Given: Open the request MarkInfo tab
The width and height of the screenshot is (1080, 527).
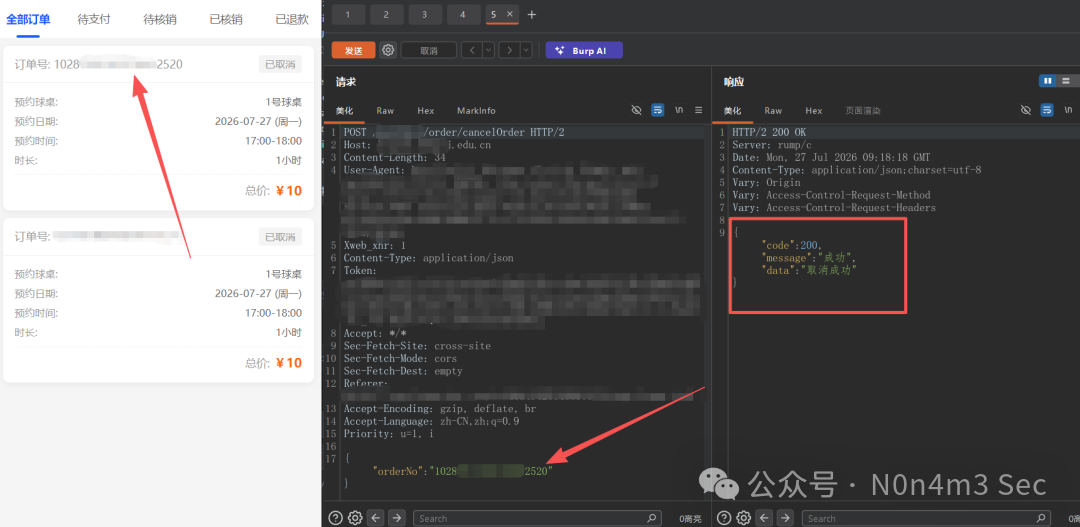Looking at the screenshot, I should (476, 110).
